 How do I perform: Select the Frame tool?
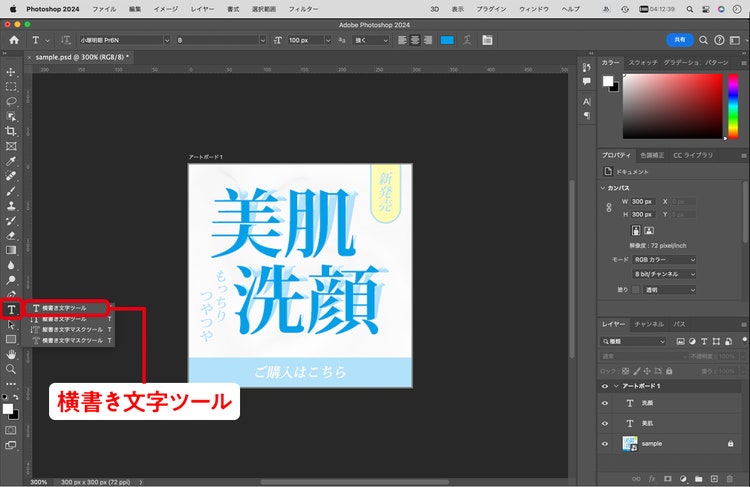click(x=11, y=146)
